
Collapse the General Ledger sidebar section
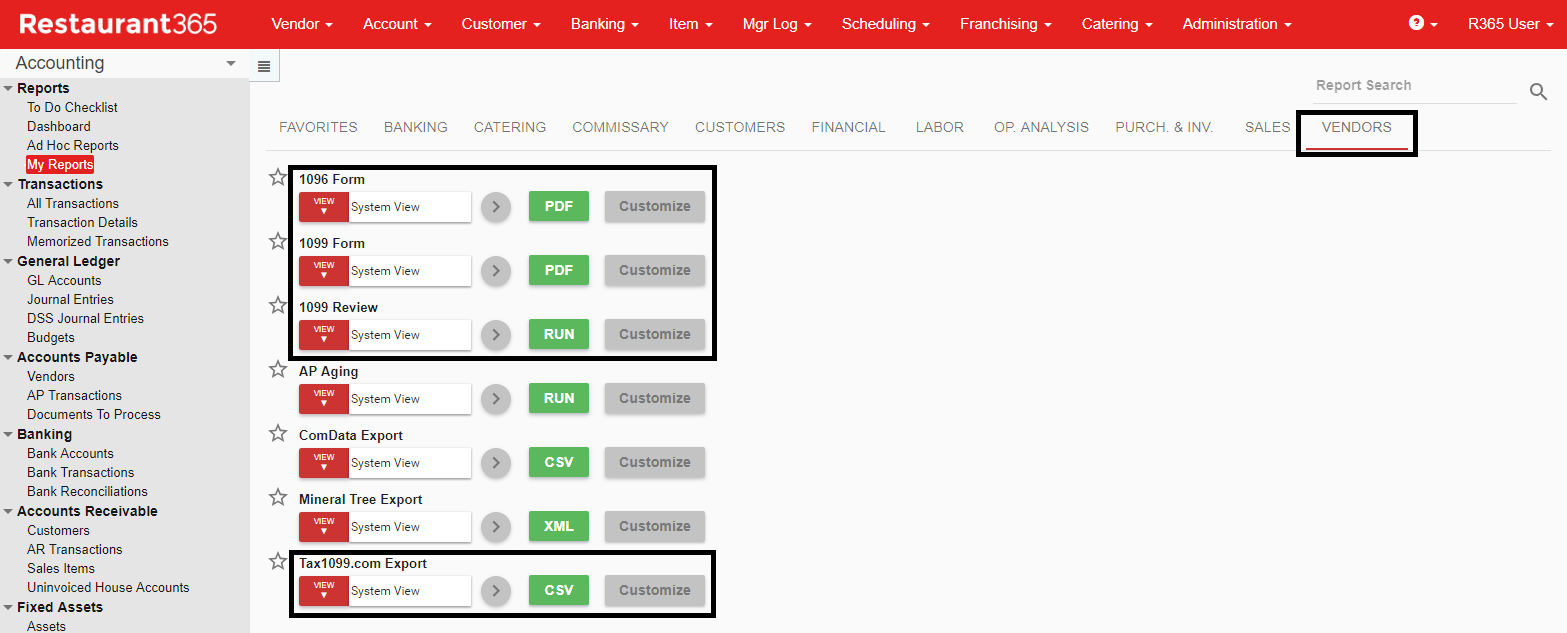click(8, 261)
